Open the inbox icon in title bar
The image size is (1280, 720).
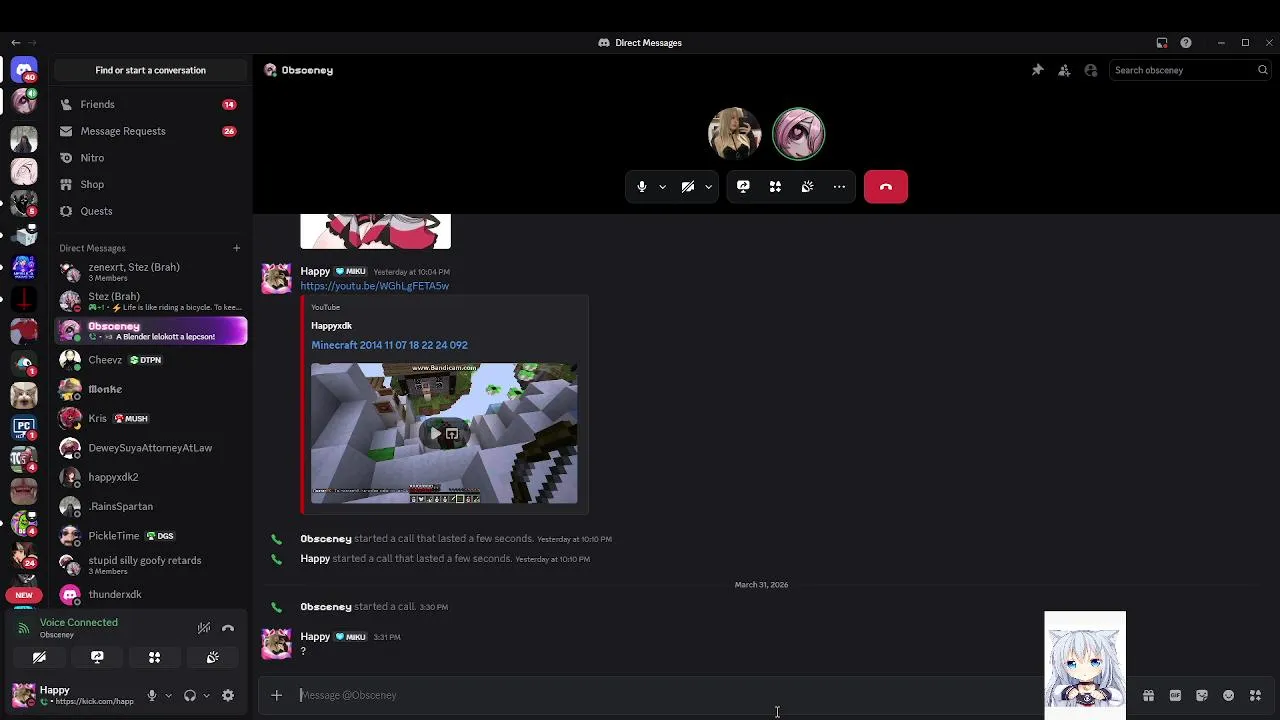pos(1162,43)
